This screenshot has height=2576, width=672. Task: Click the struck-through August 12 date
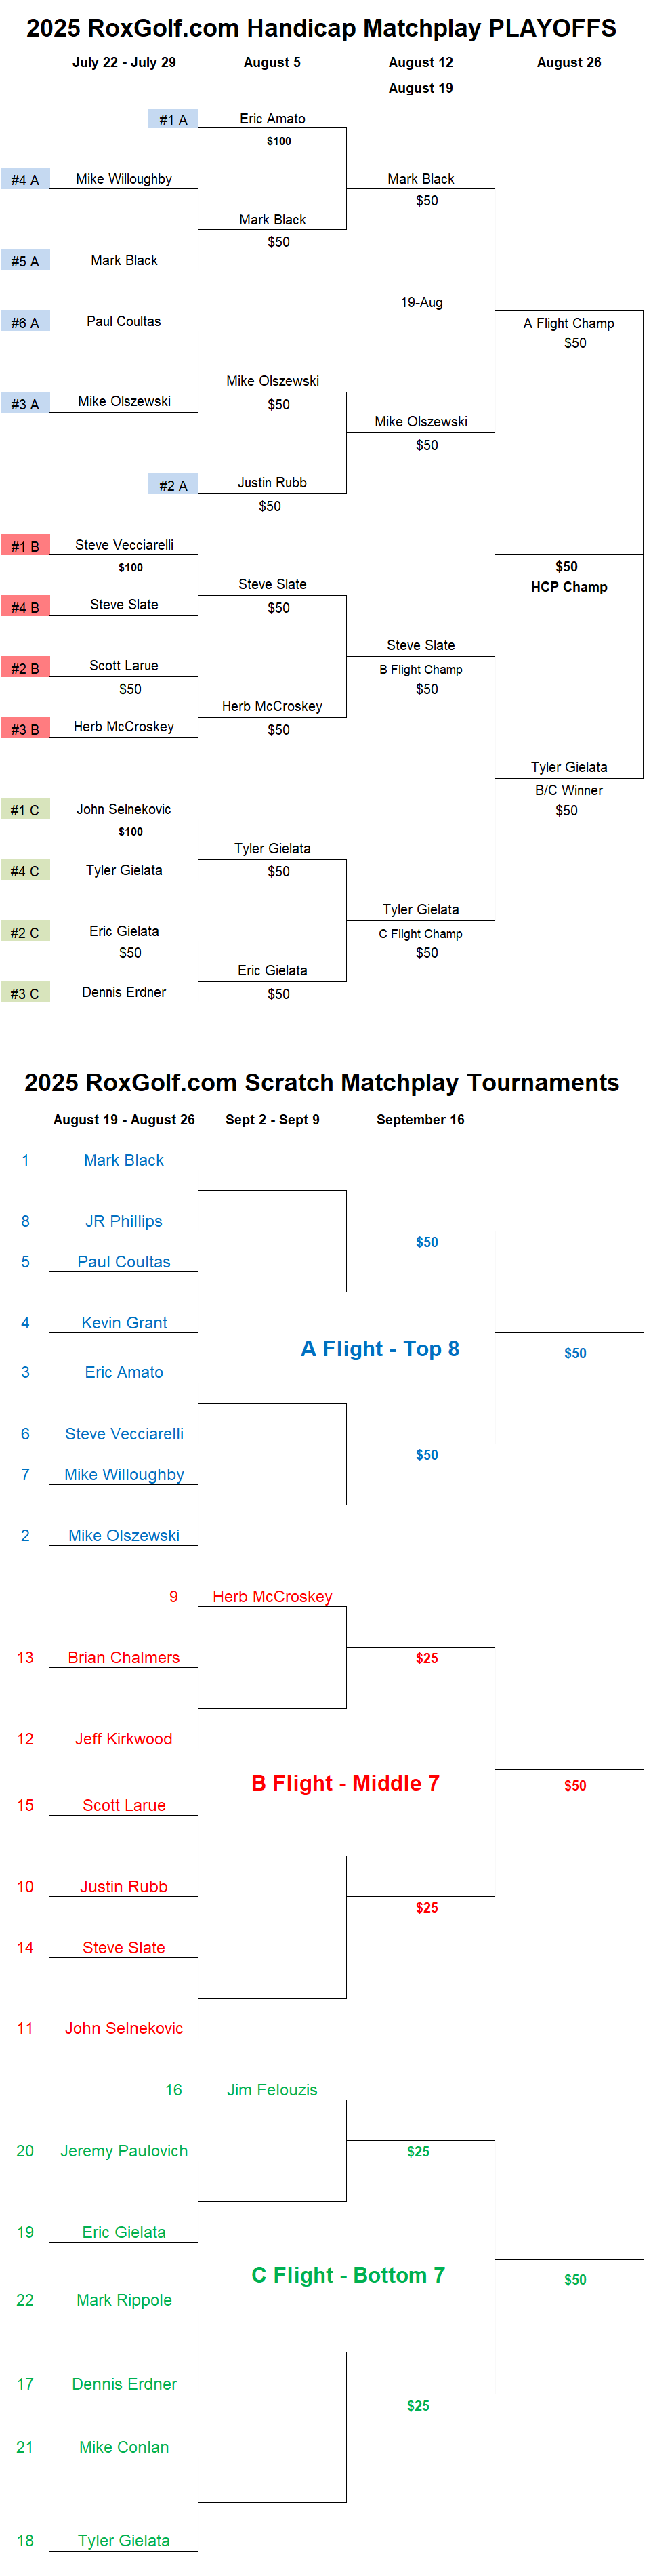(421, 62)
